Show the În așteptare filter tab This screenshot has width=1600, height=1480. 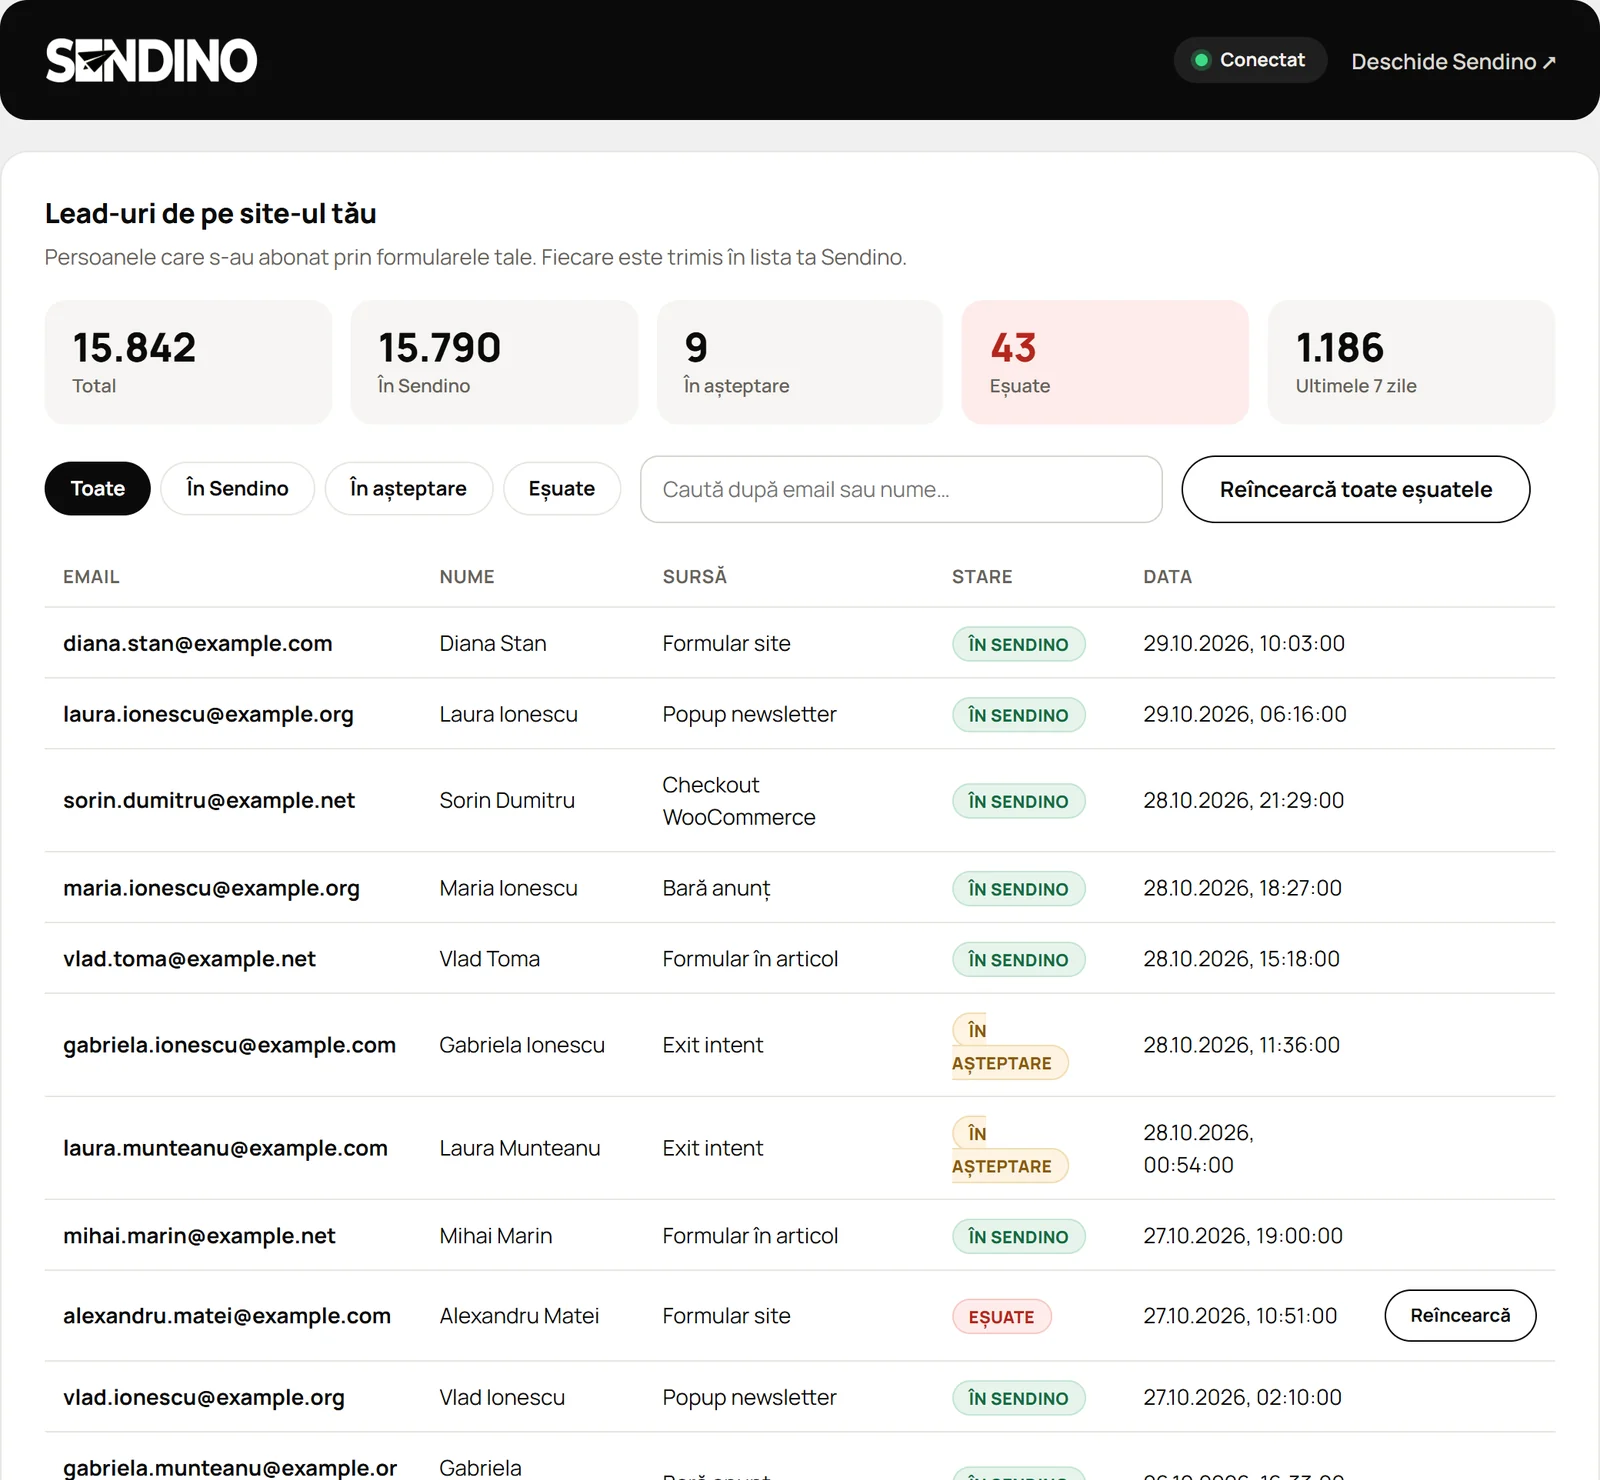tap(408, 489)
